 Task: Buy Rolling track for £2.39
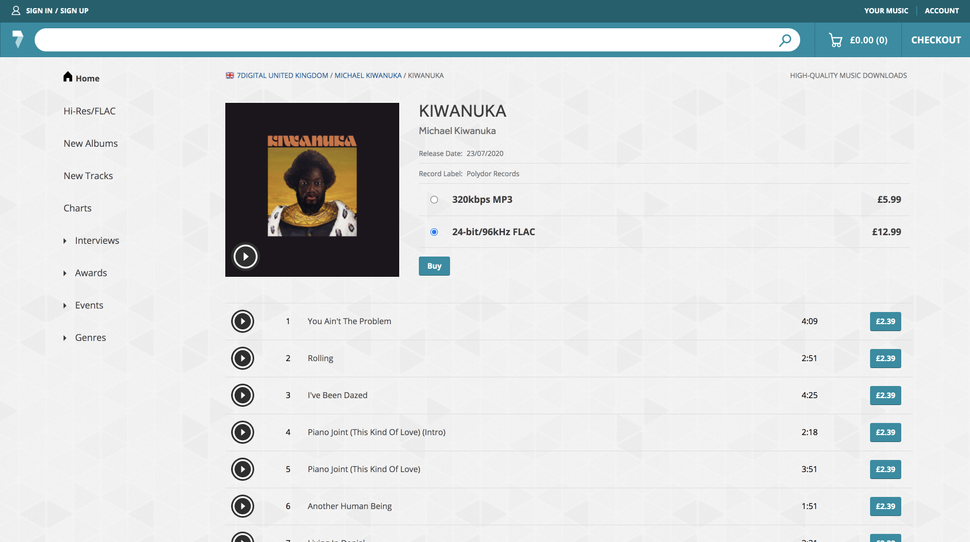click(885, 358)
